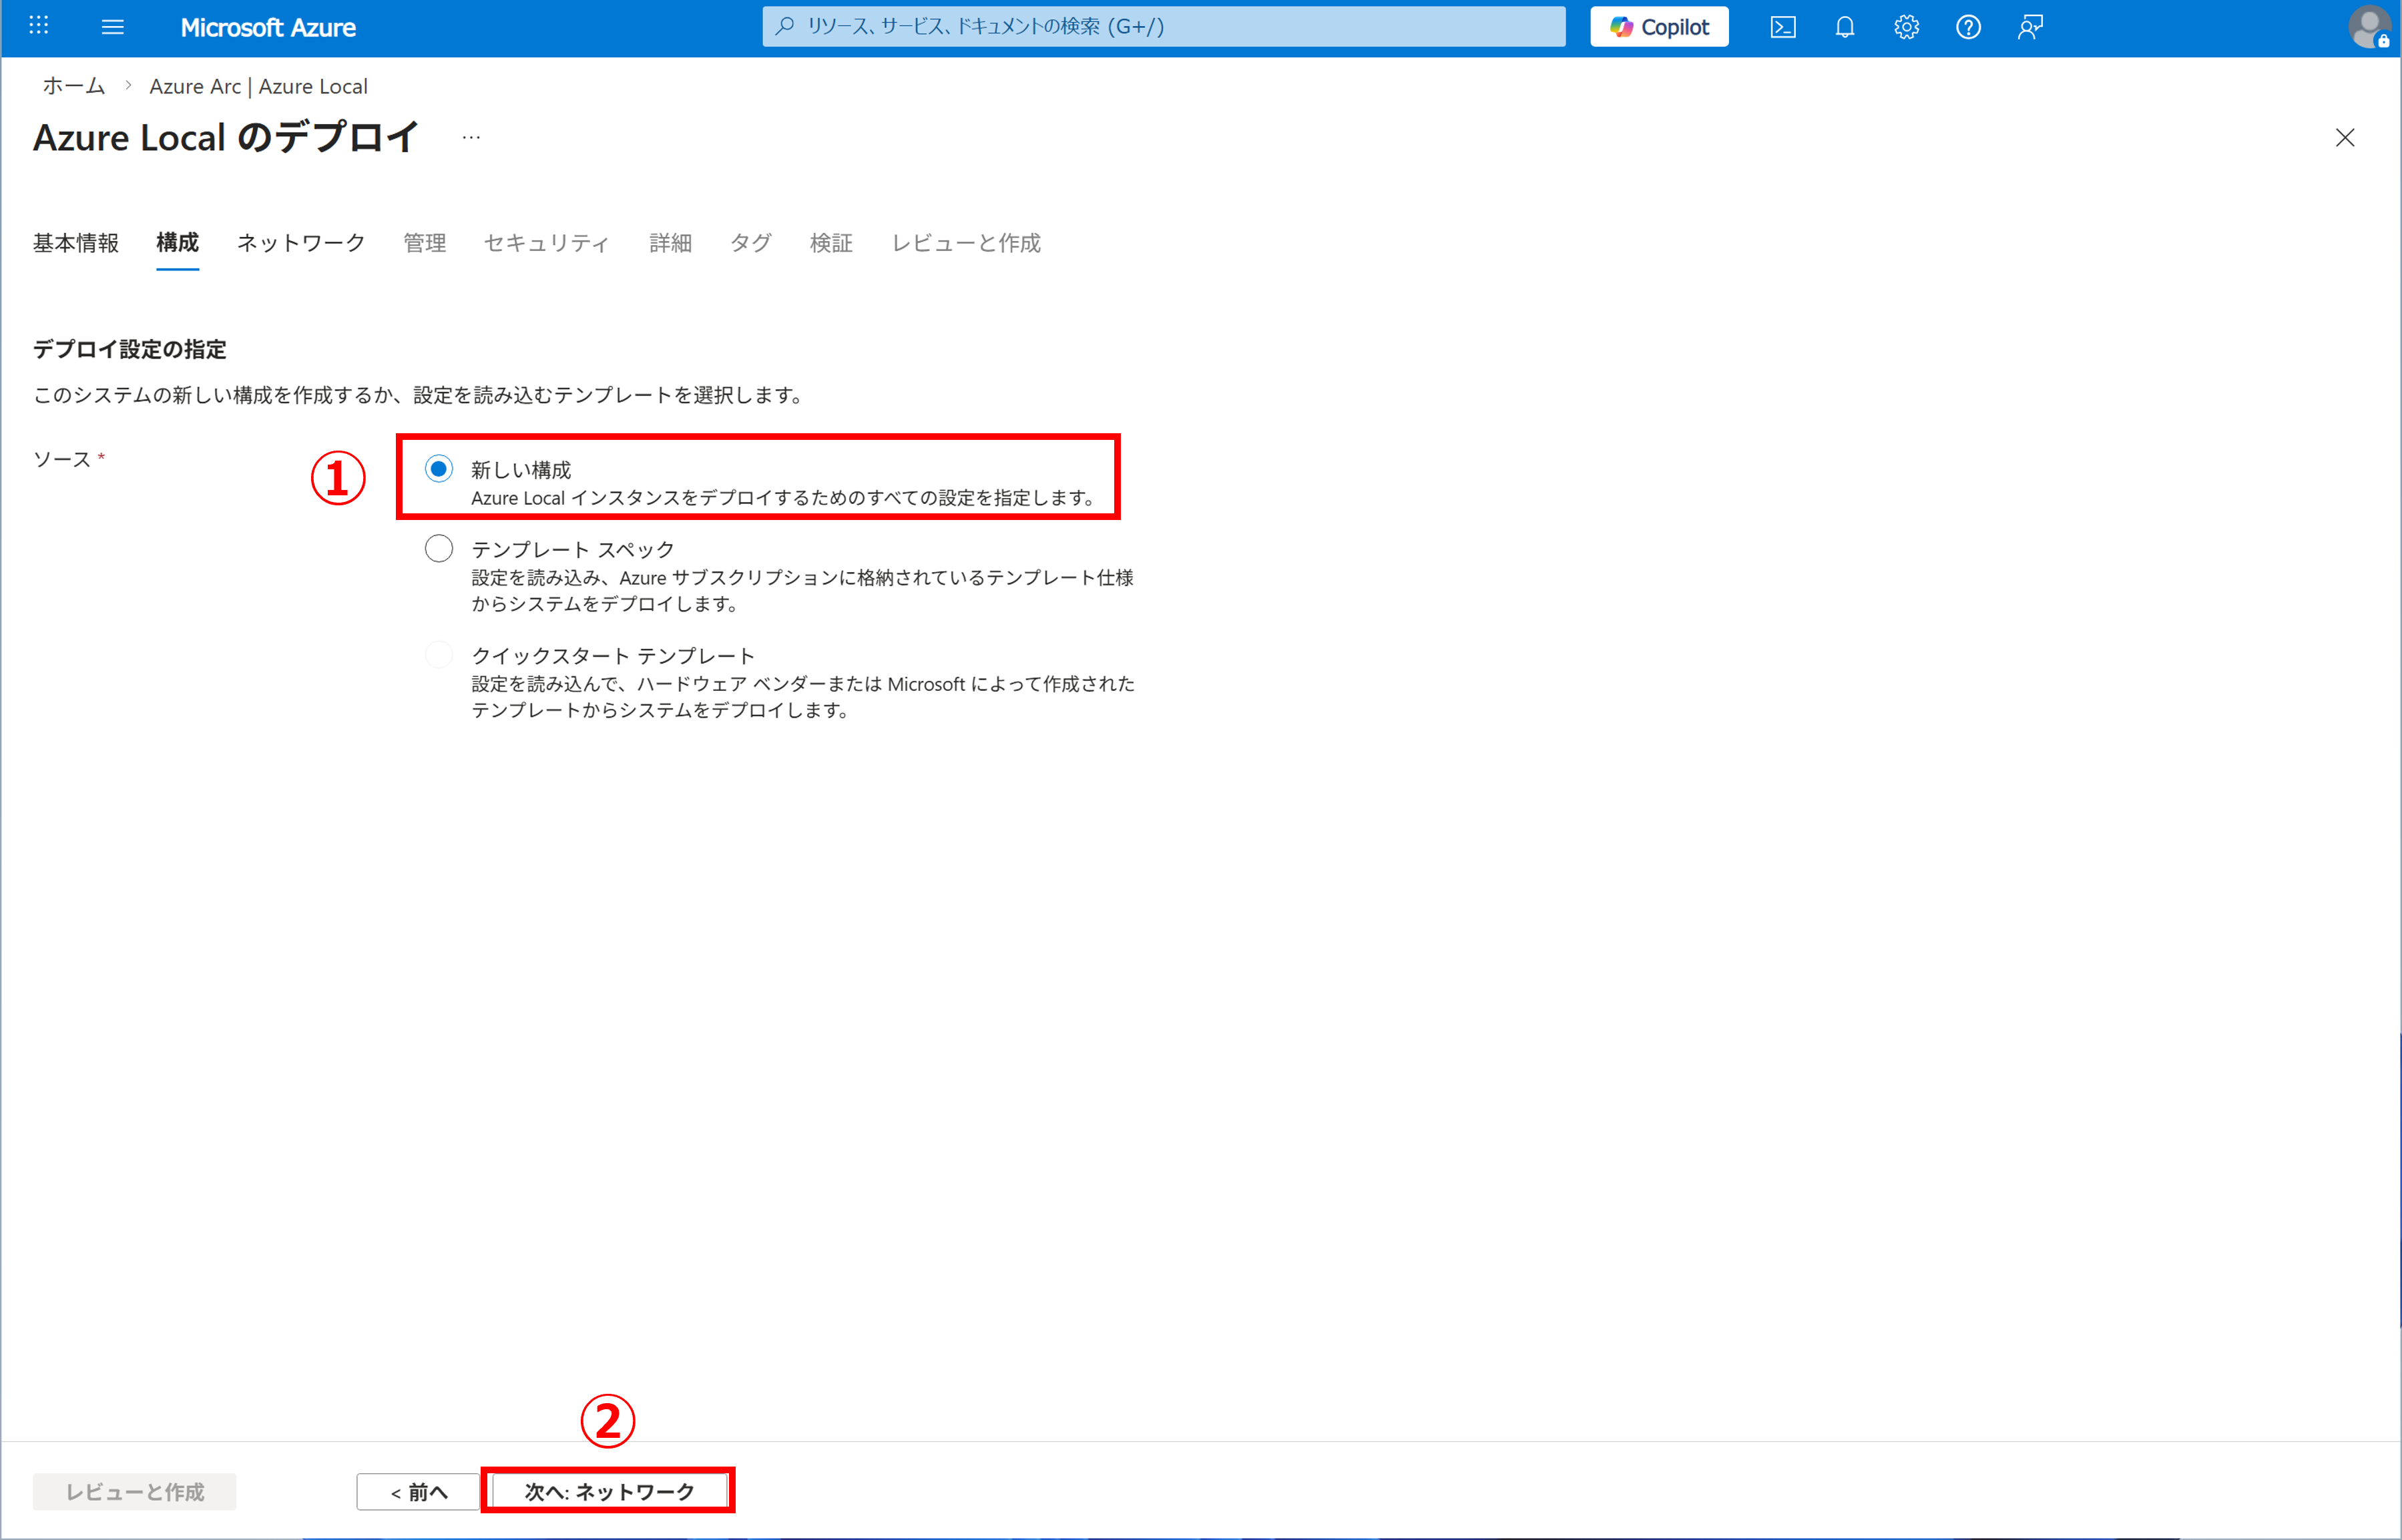2402x1540 pixels.
Task: Open the Azure app launcher grid icon
Action: point(39,26)
